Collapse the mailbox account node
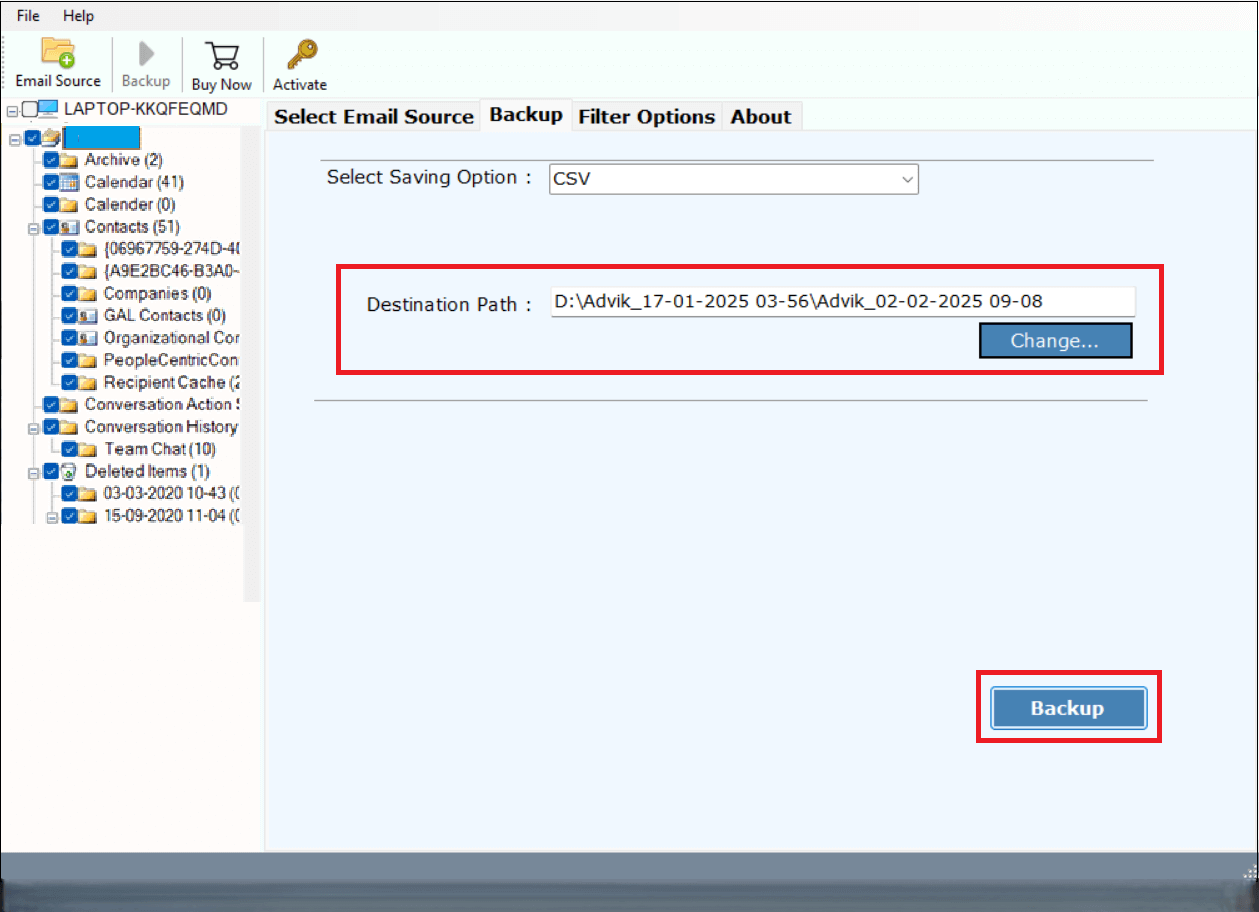Viewport: 1259px width, 912px height. point(14,139)
